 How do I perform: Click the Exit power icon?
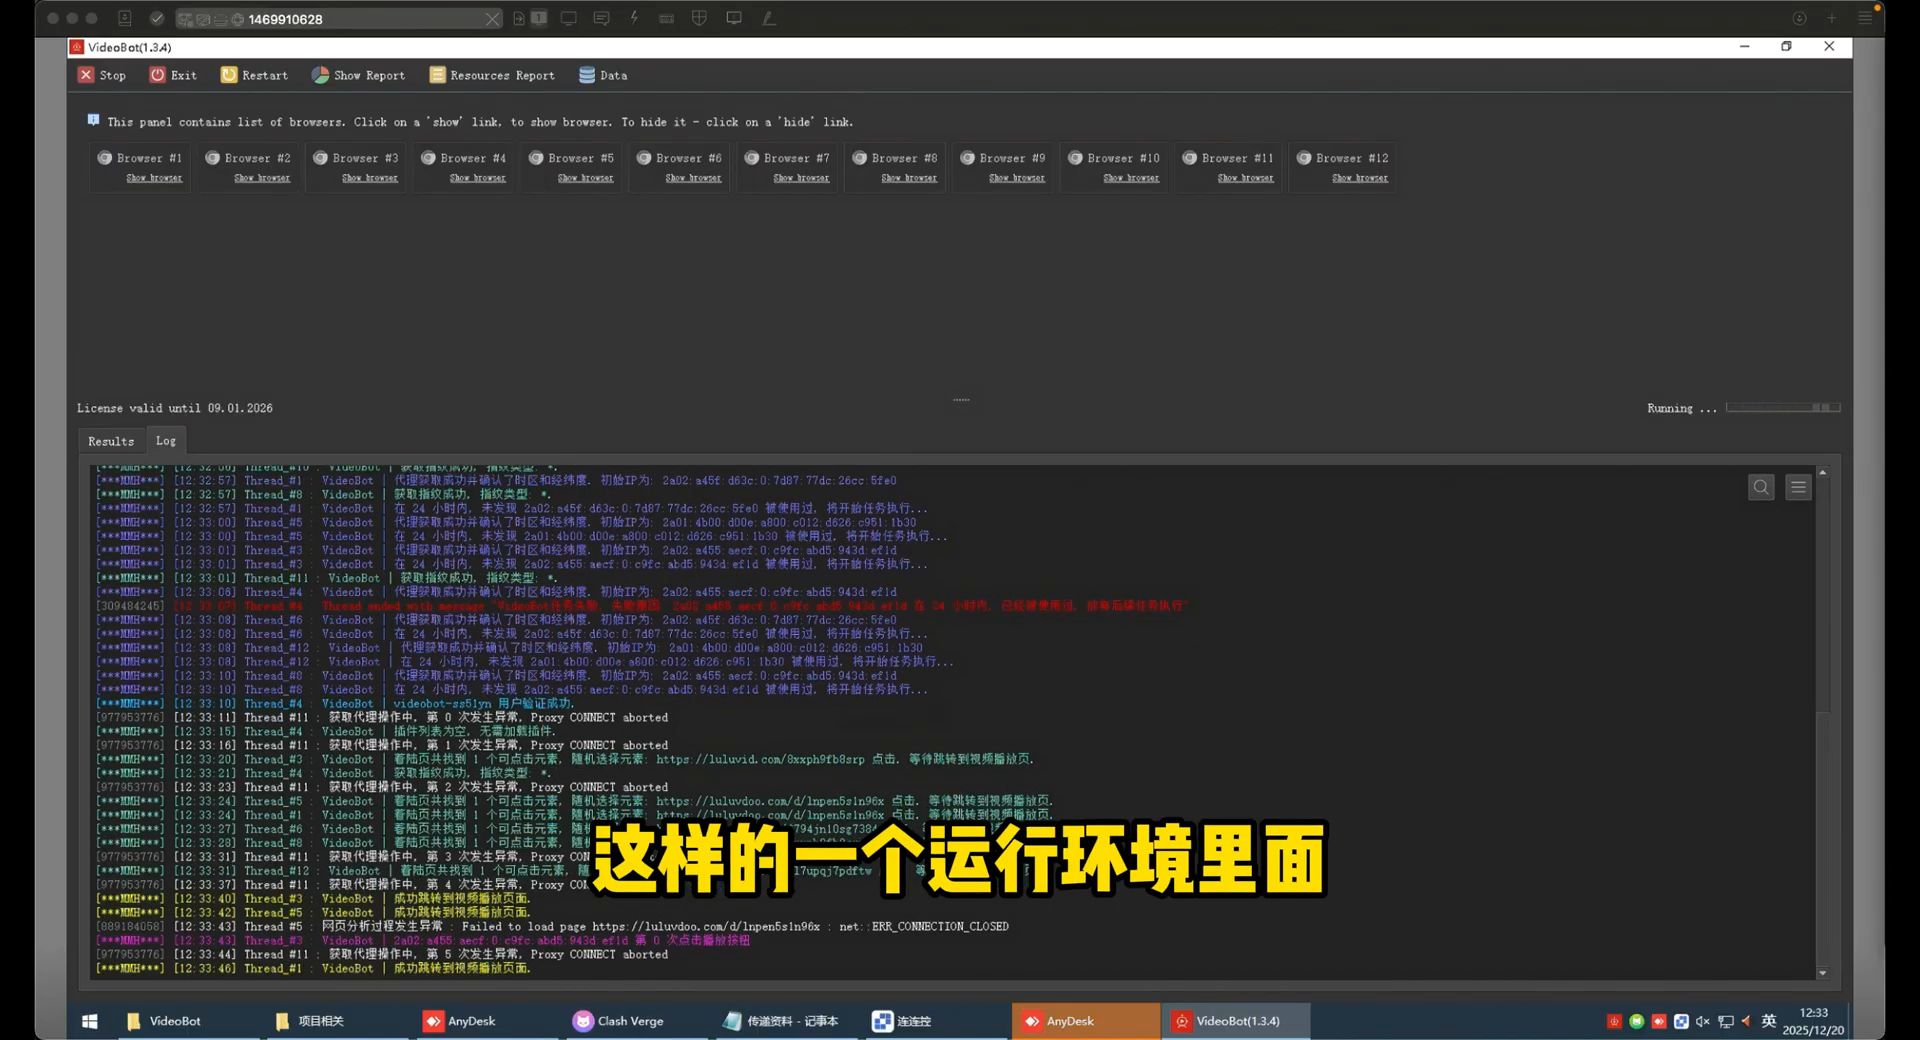click(157, 75)
